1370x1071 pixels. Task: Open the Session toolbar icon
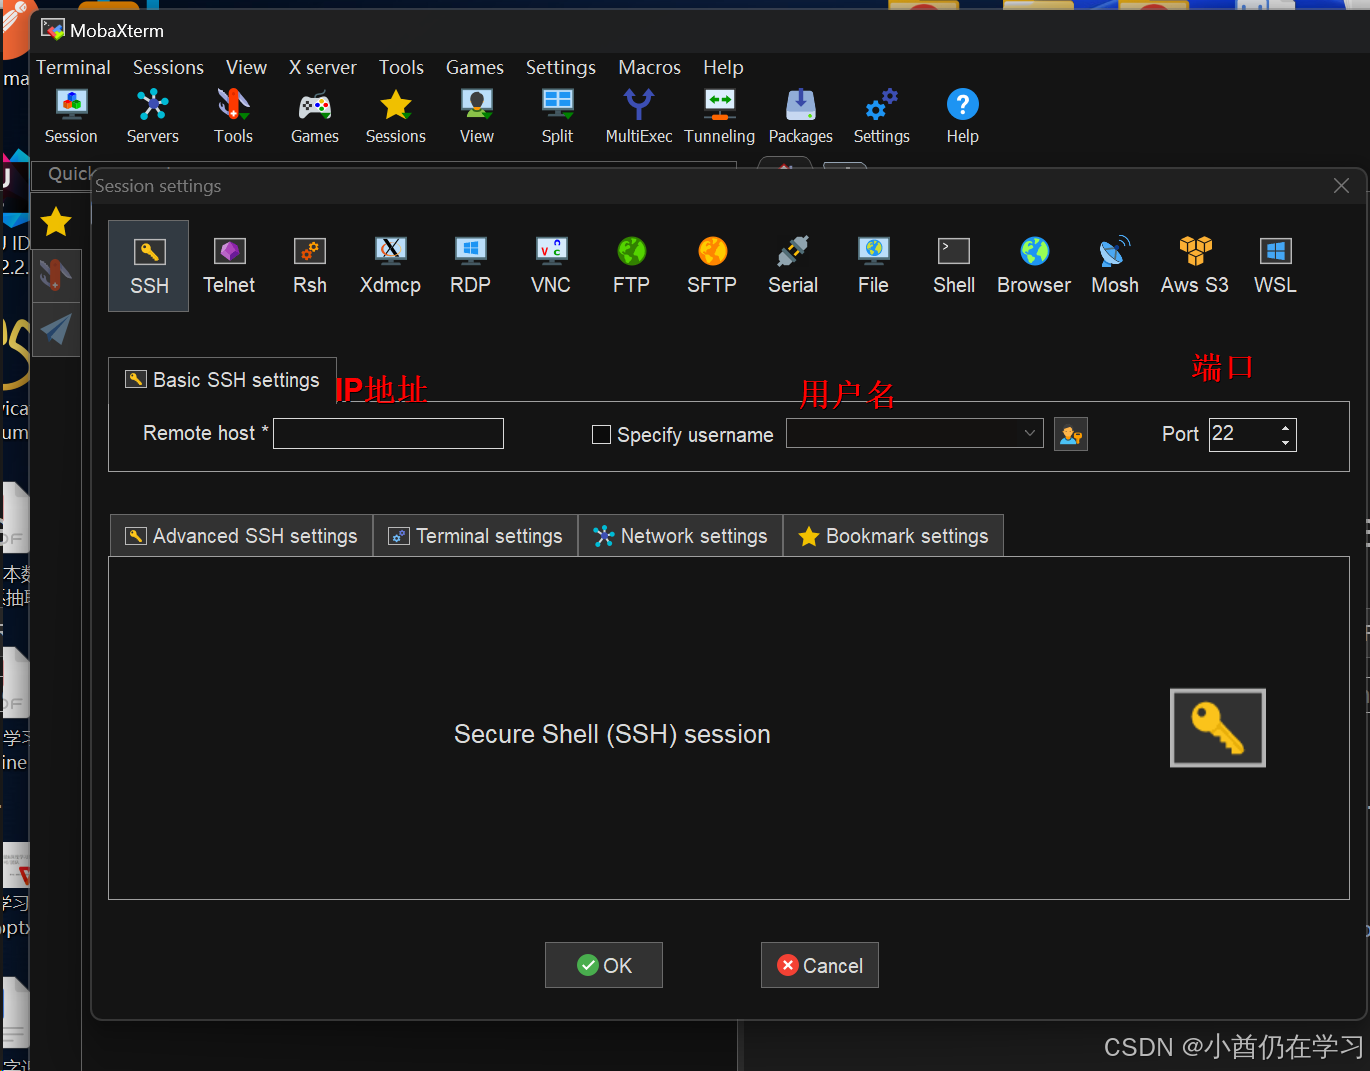point(71,116)
